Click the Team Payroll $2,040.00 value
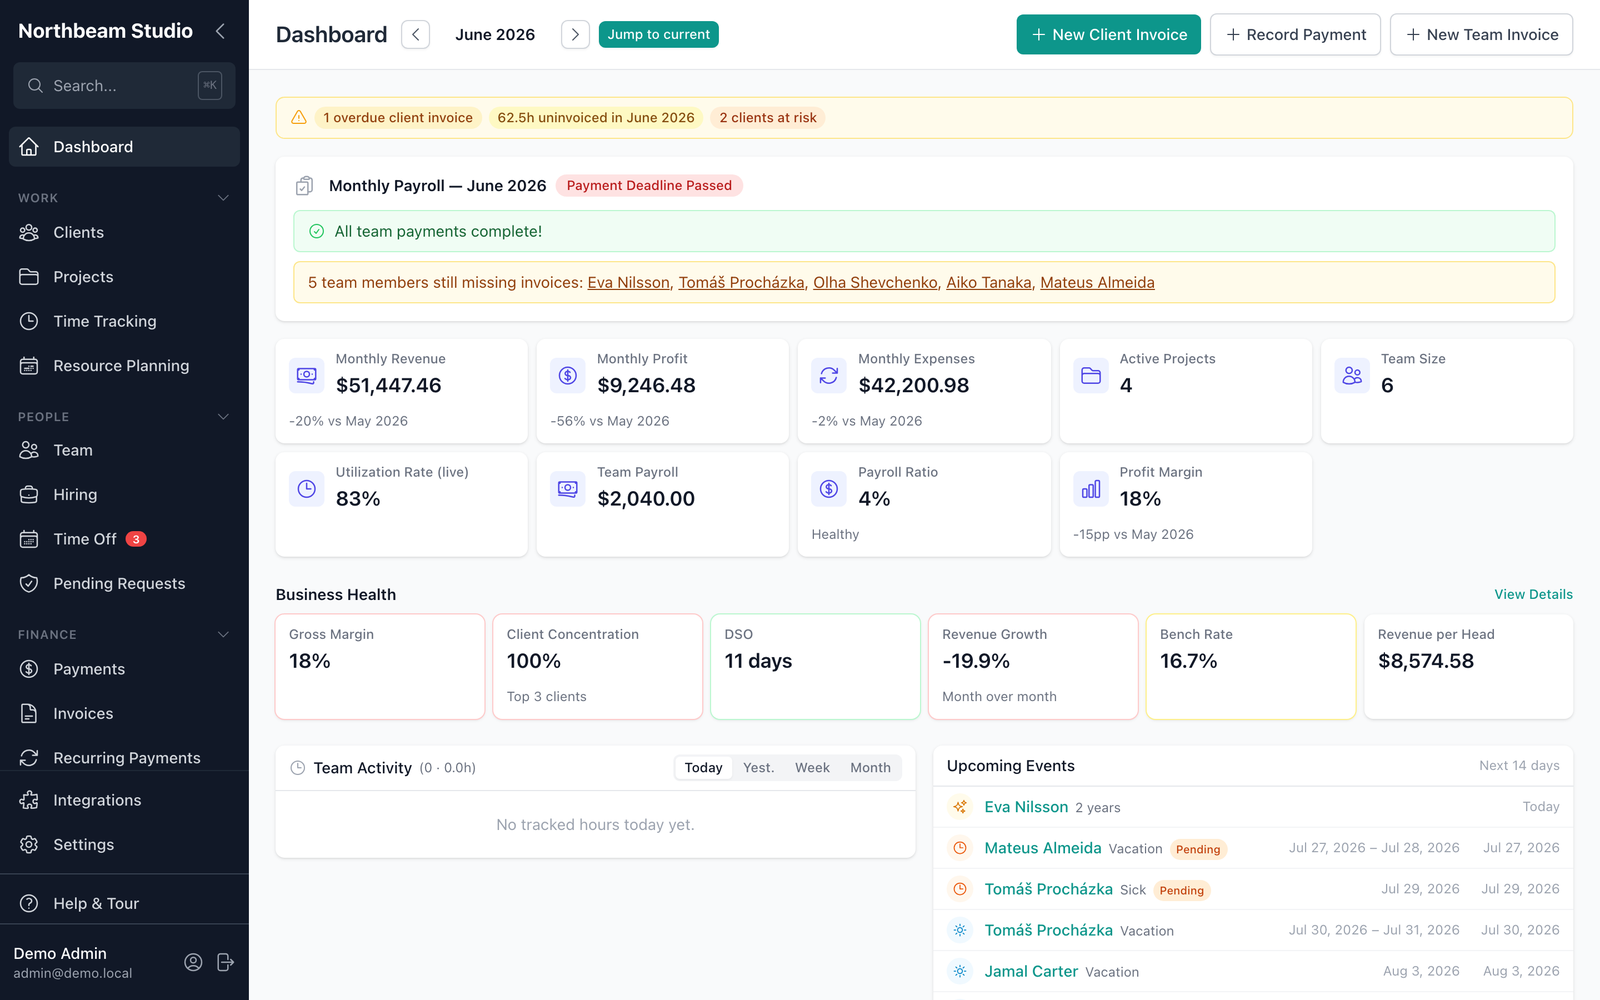 coord(646,499)
